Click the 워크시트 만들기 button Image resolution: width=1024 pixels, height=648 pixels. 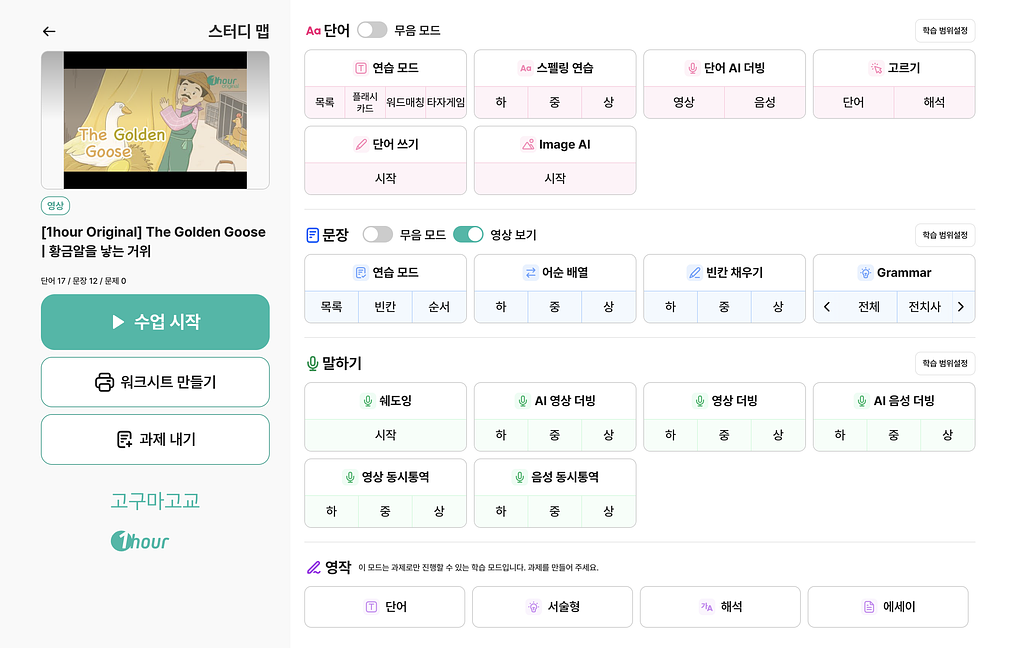click(x=155, y=382)
